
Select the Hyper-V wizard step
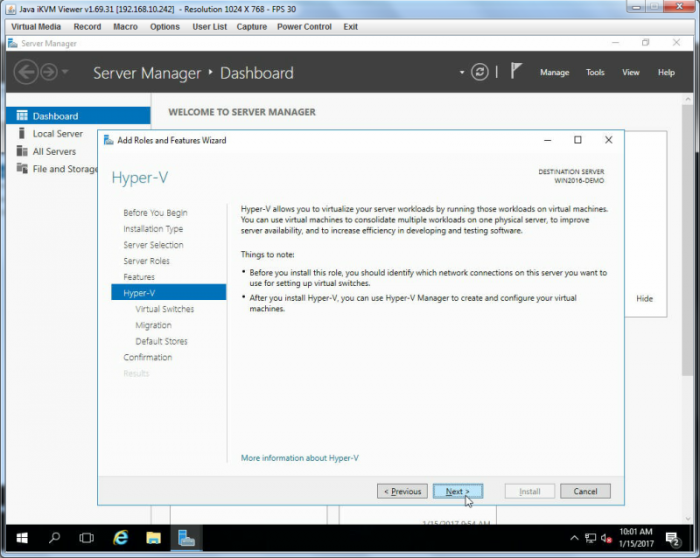(x=169, y=292)
